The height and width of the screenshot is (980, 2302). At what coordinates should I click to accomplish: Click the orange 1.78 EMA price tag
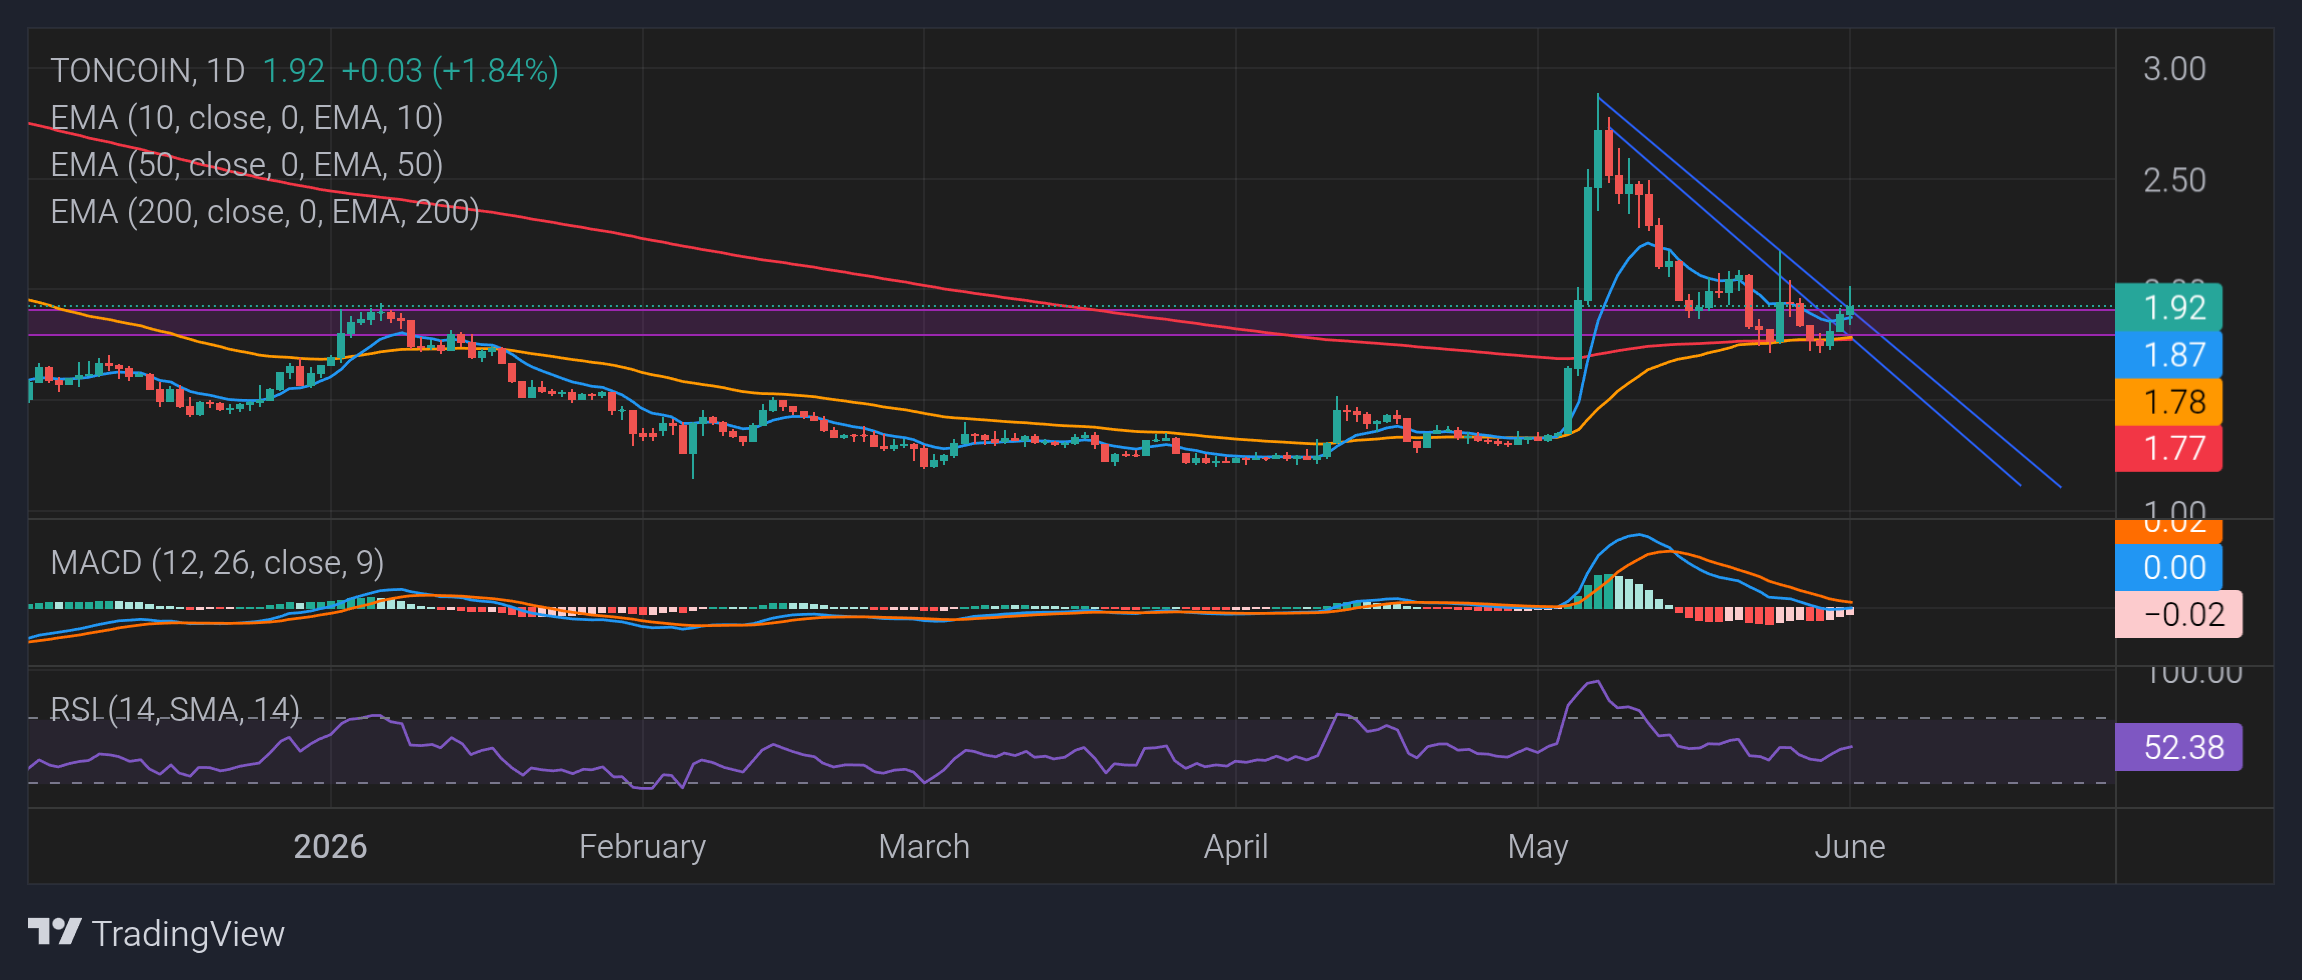click(x=2169, y=401)
